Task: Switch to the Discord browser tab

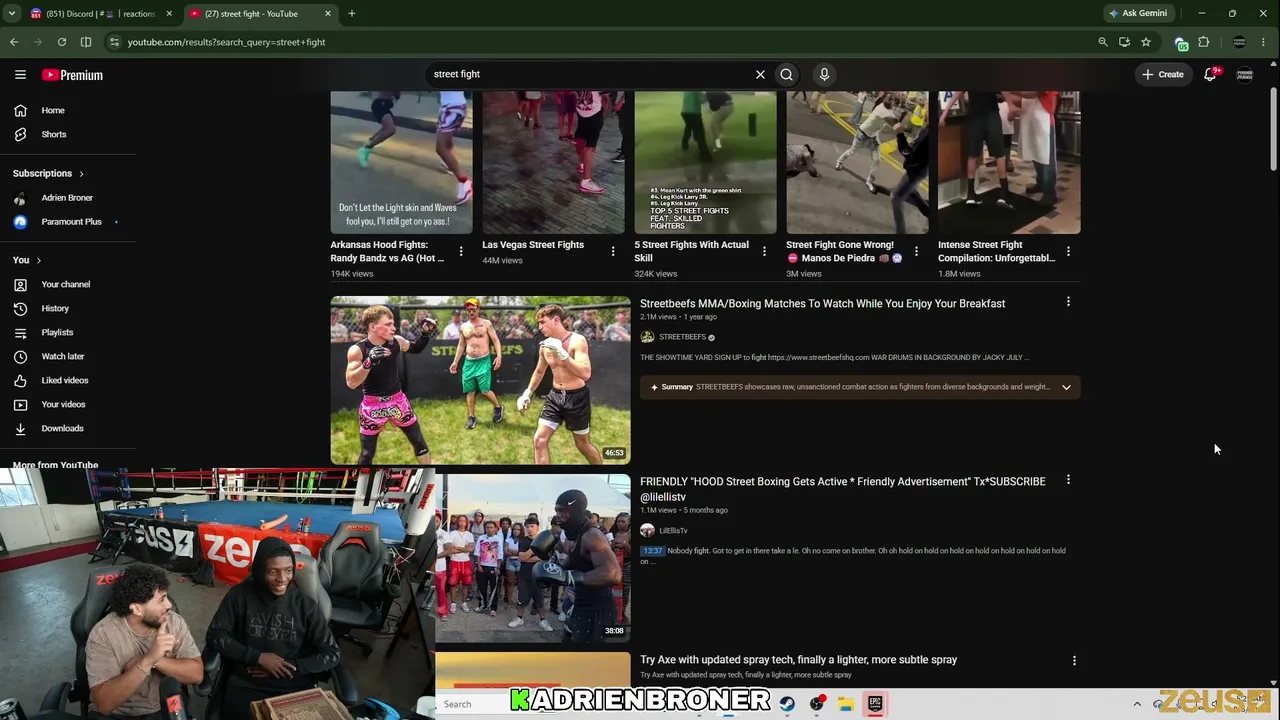Action: coord(100,14)
